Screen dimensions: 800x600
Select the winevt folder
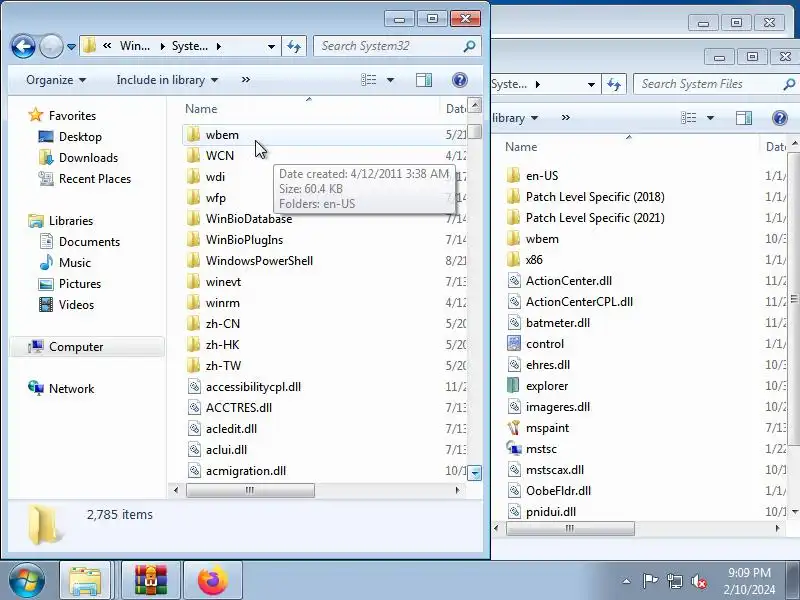coord(223,282)
